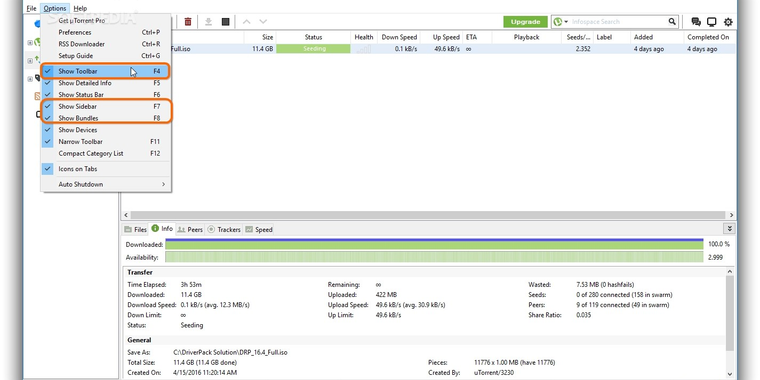Screen dimensions: 760x380
Task: Click the health bars icon in torrent row
Action: tap(364, 49)
